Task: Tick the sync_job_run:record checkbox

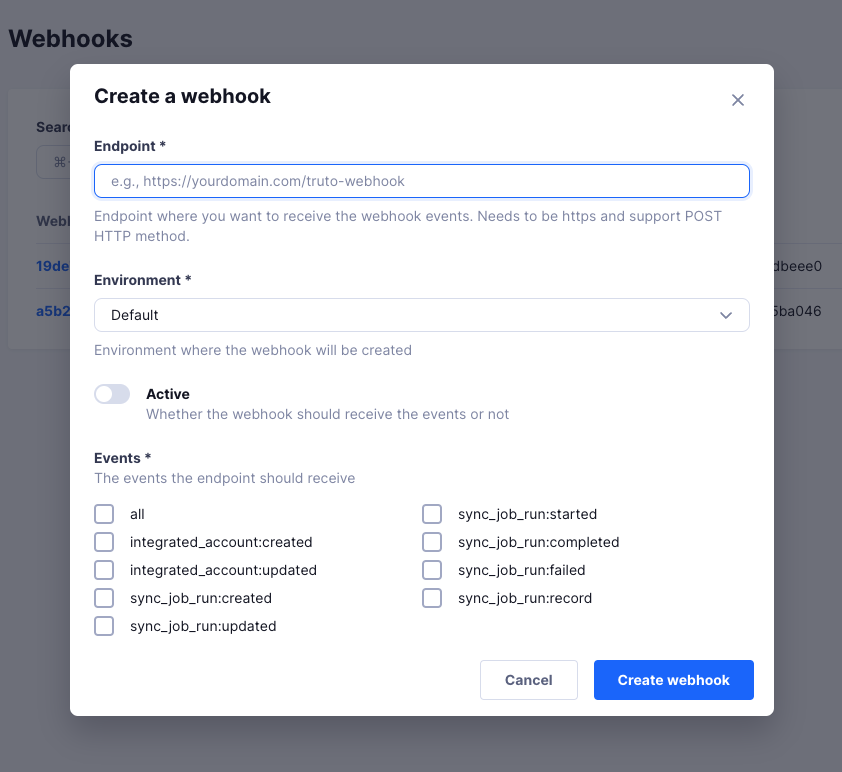Action: [x=432, y=598]
